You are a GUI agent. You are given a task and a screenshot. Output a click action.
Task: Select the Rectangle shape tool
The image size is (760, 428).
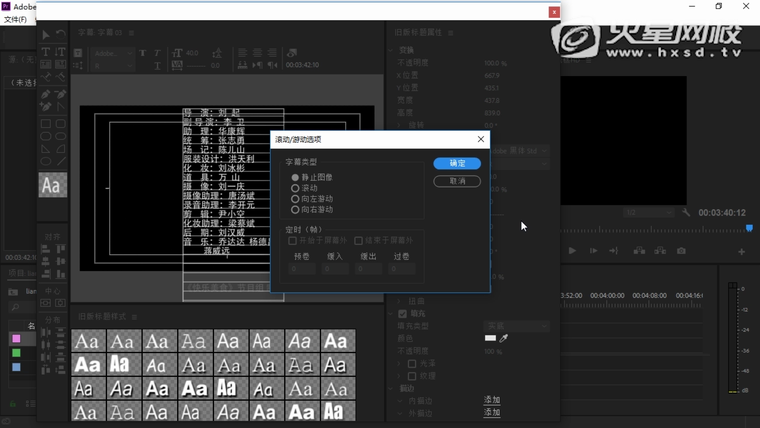click(46, 124)
